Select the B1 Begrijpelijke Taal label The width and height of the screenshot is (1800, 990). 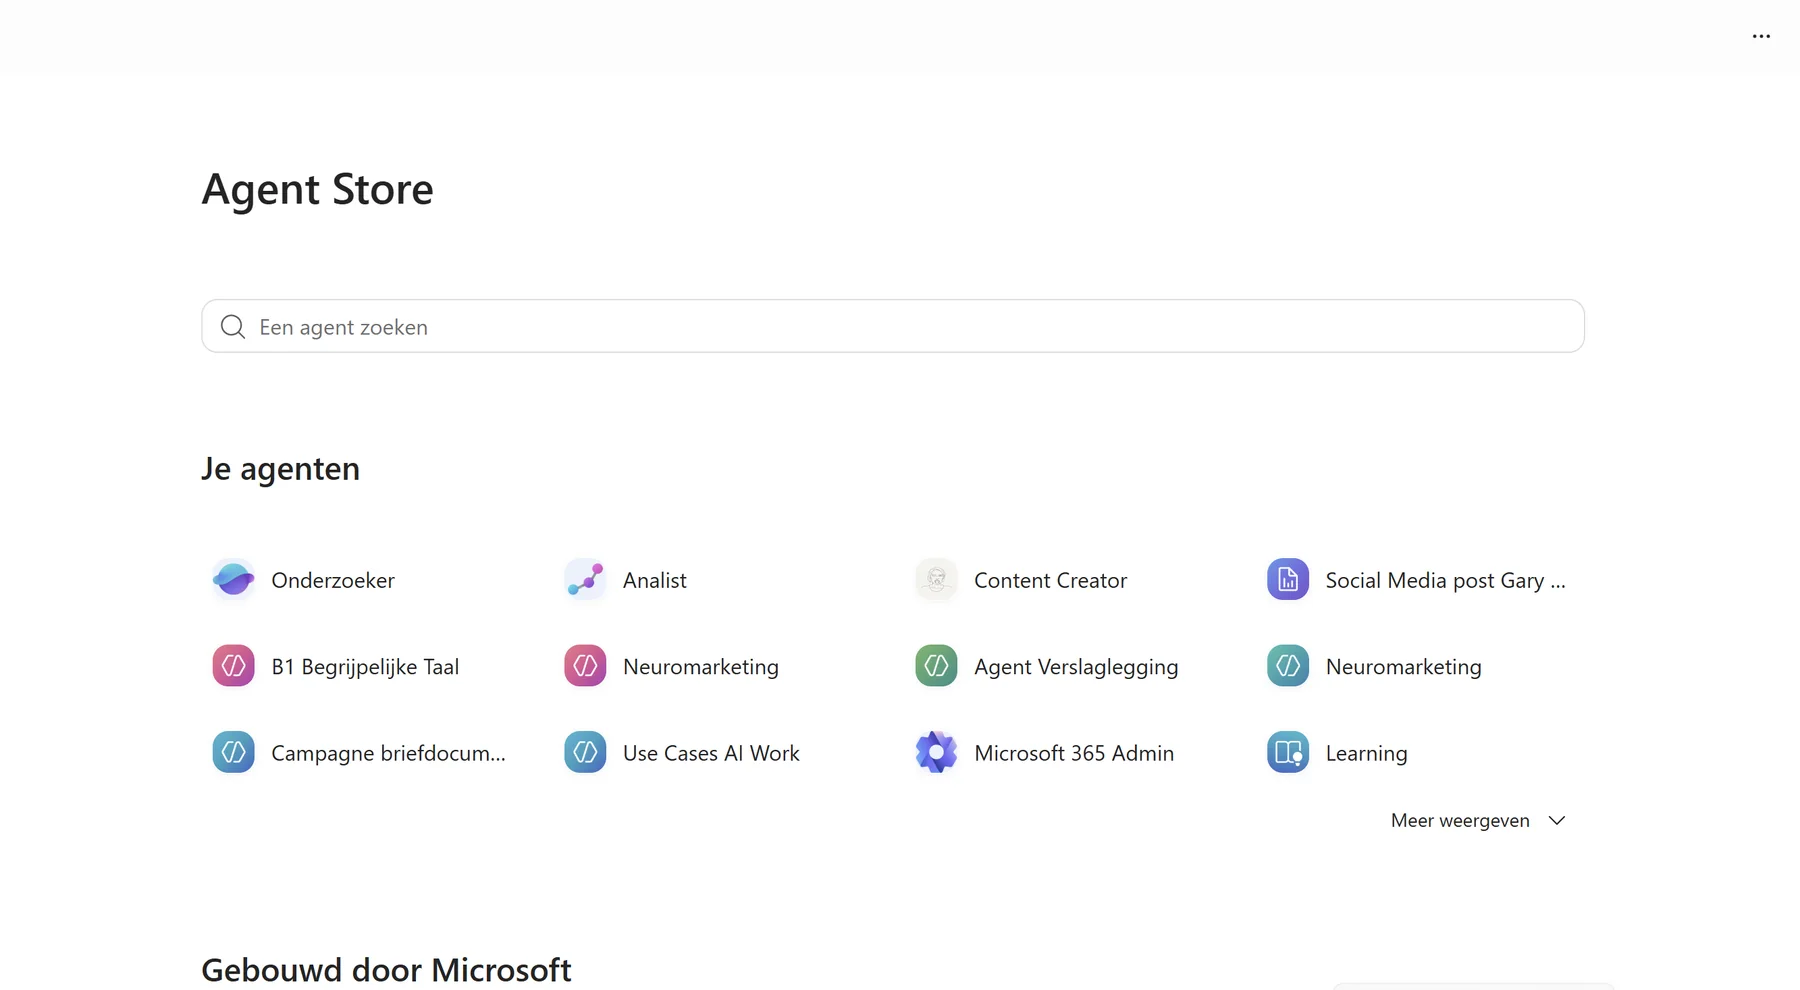(365, 667)
